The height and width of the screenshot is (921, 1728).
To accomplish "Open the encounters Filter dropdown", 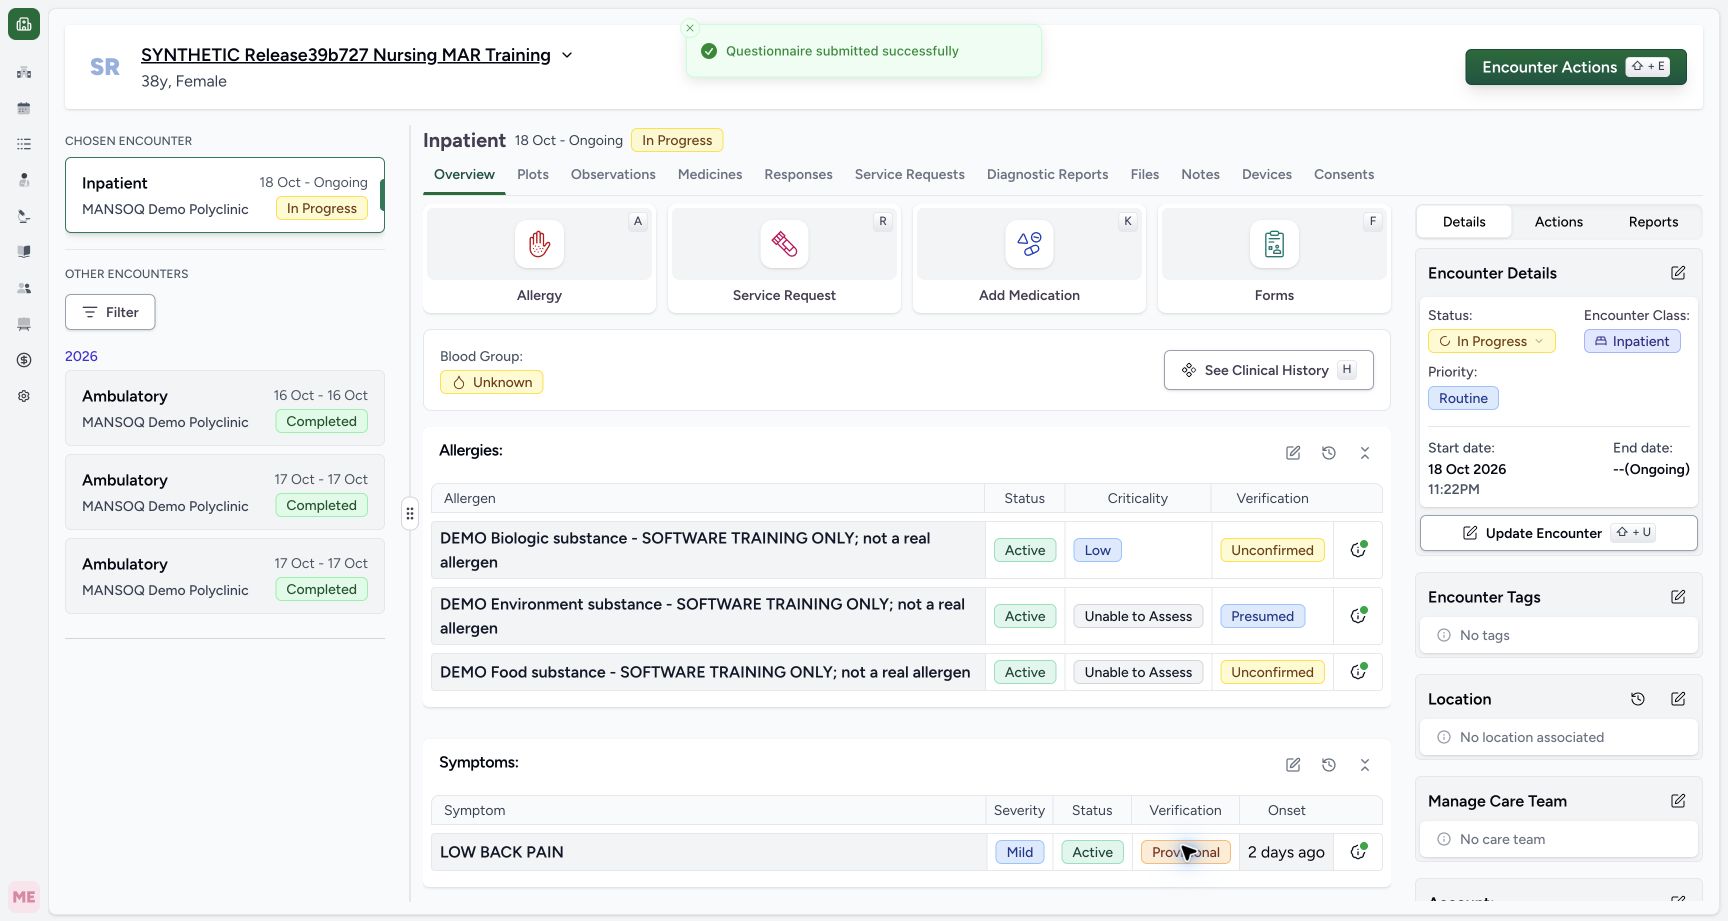I will pos(110,312).
